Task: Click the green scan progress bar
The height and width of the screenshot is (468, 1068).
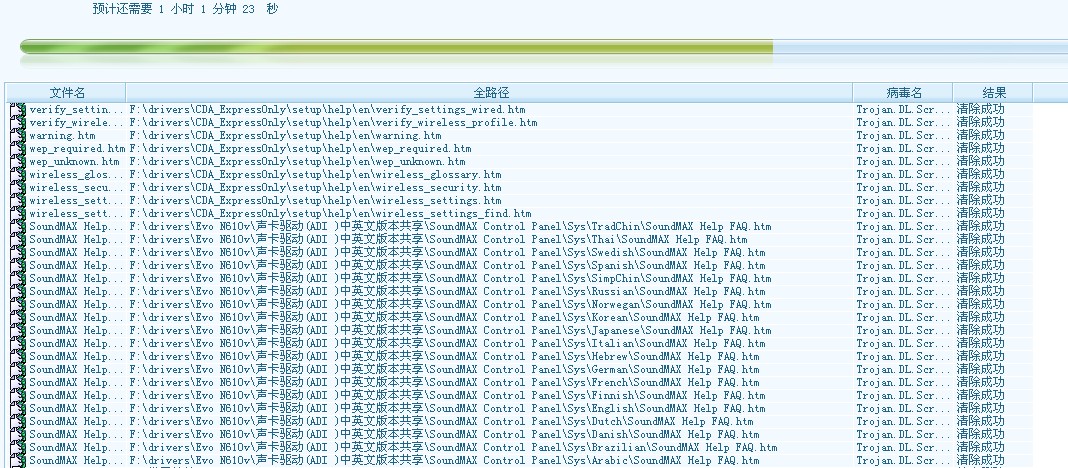Action: pos(396,47)
